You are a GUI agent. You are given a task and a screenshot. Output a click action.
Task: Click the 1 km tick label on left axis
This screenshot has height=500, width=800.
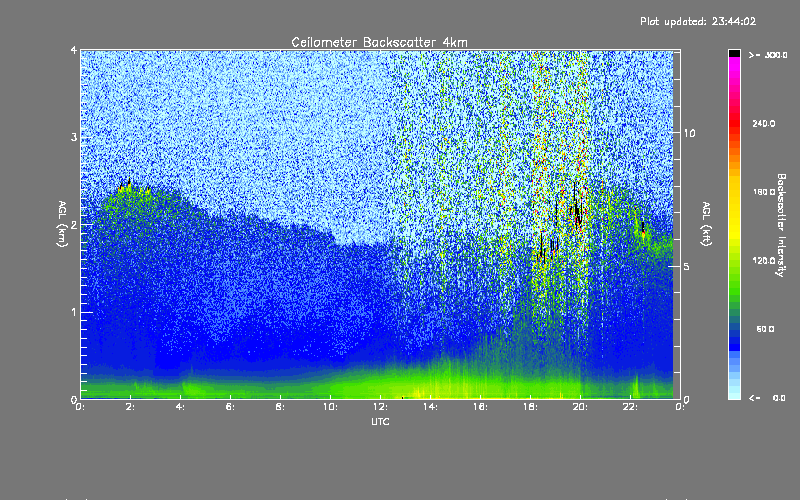click(74, 312)
